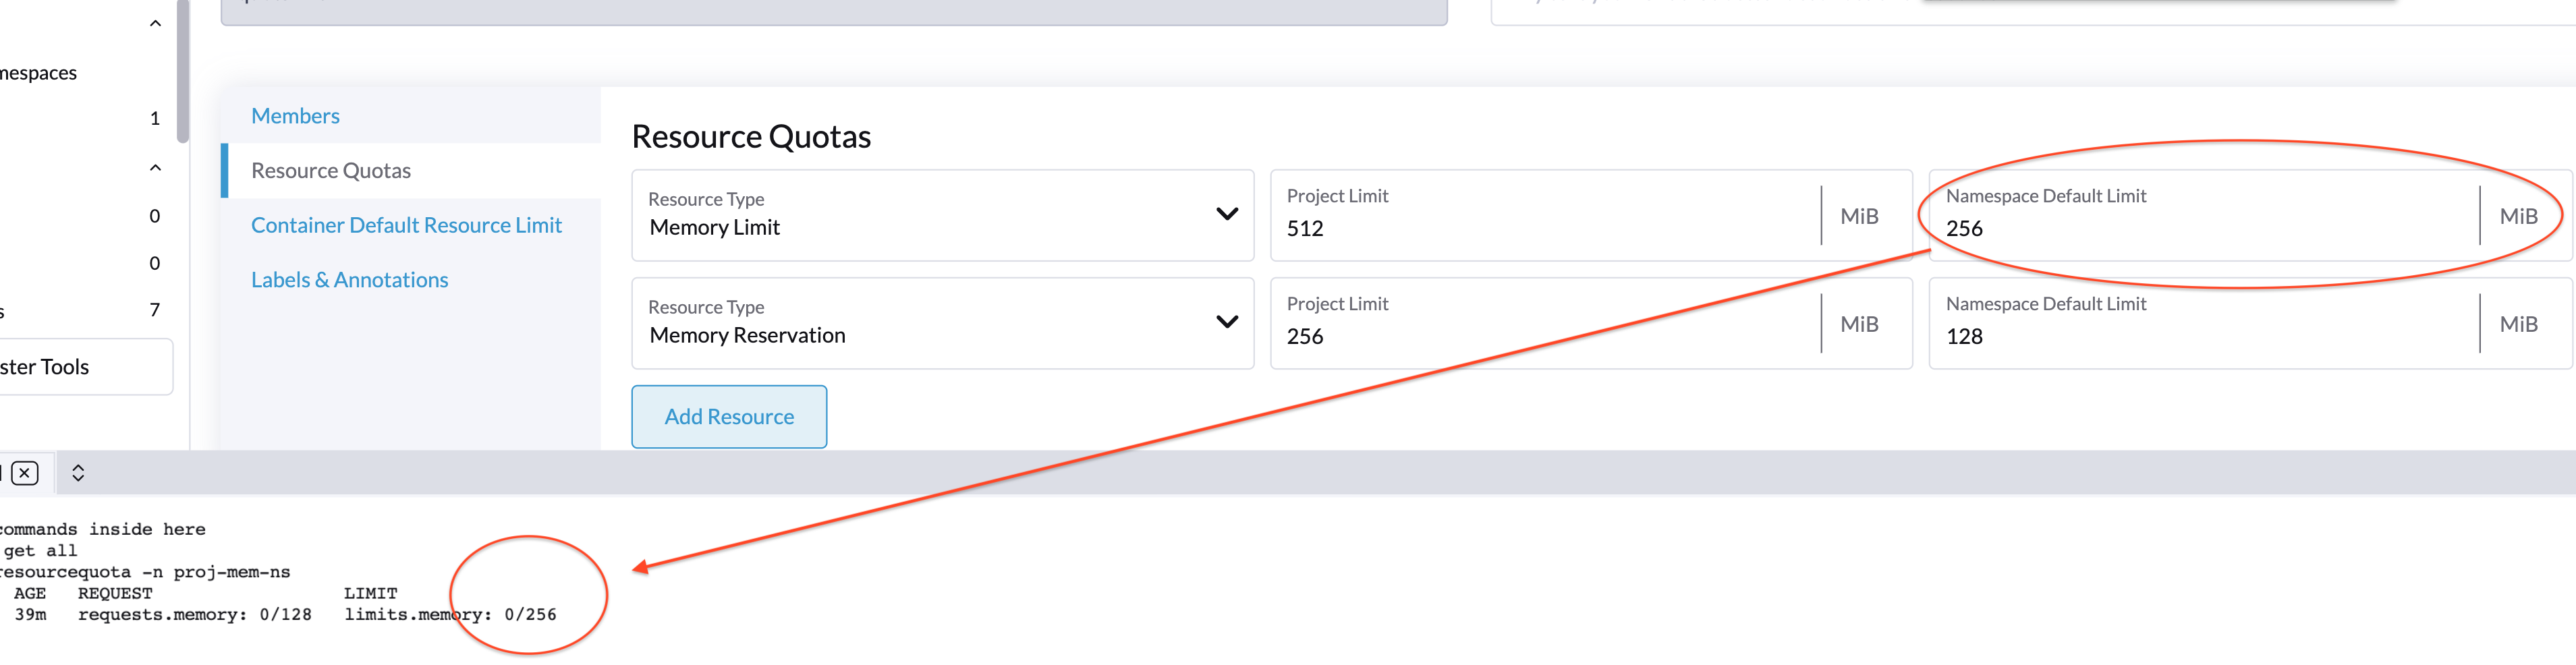Collapse the top sidebar section chevron

(x=154, y=21)
